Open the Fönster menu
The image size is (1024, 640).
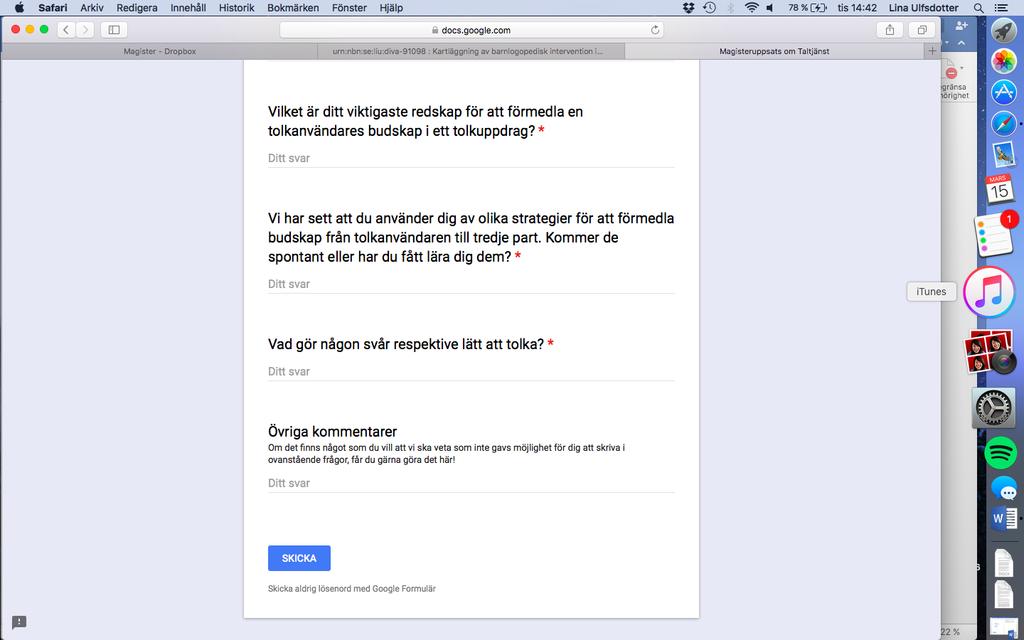tap(349, 8)
